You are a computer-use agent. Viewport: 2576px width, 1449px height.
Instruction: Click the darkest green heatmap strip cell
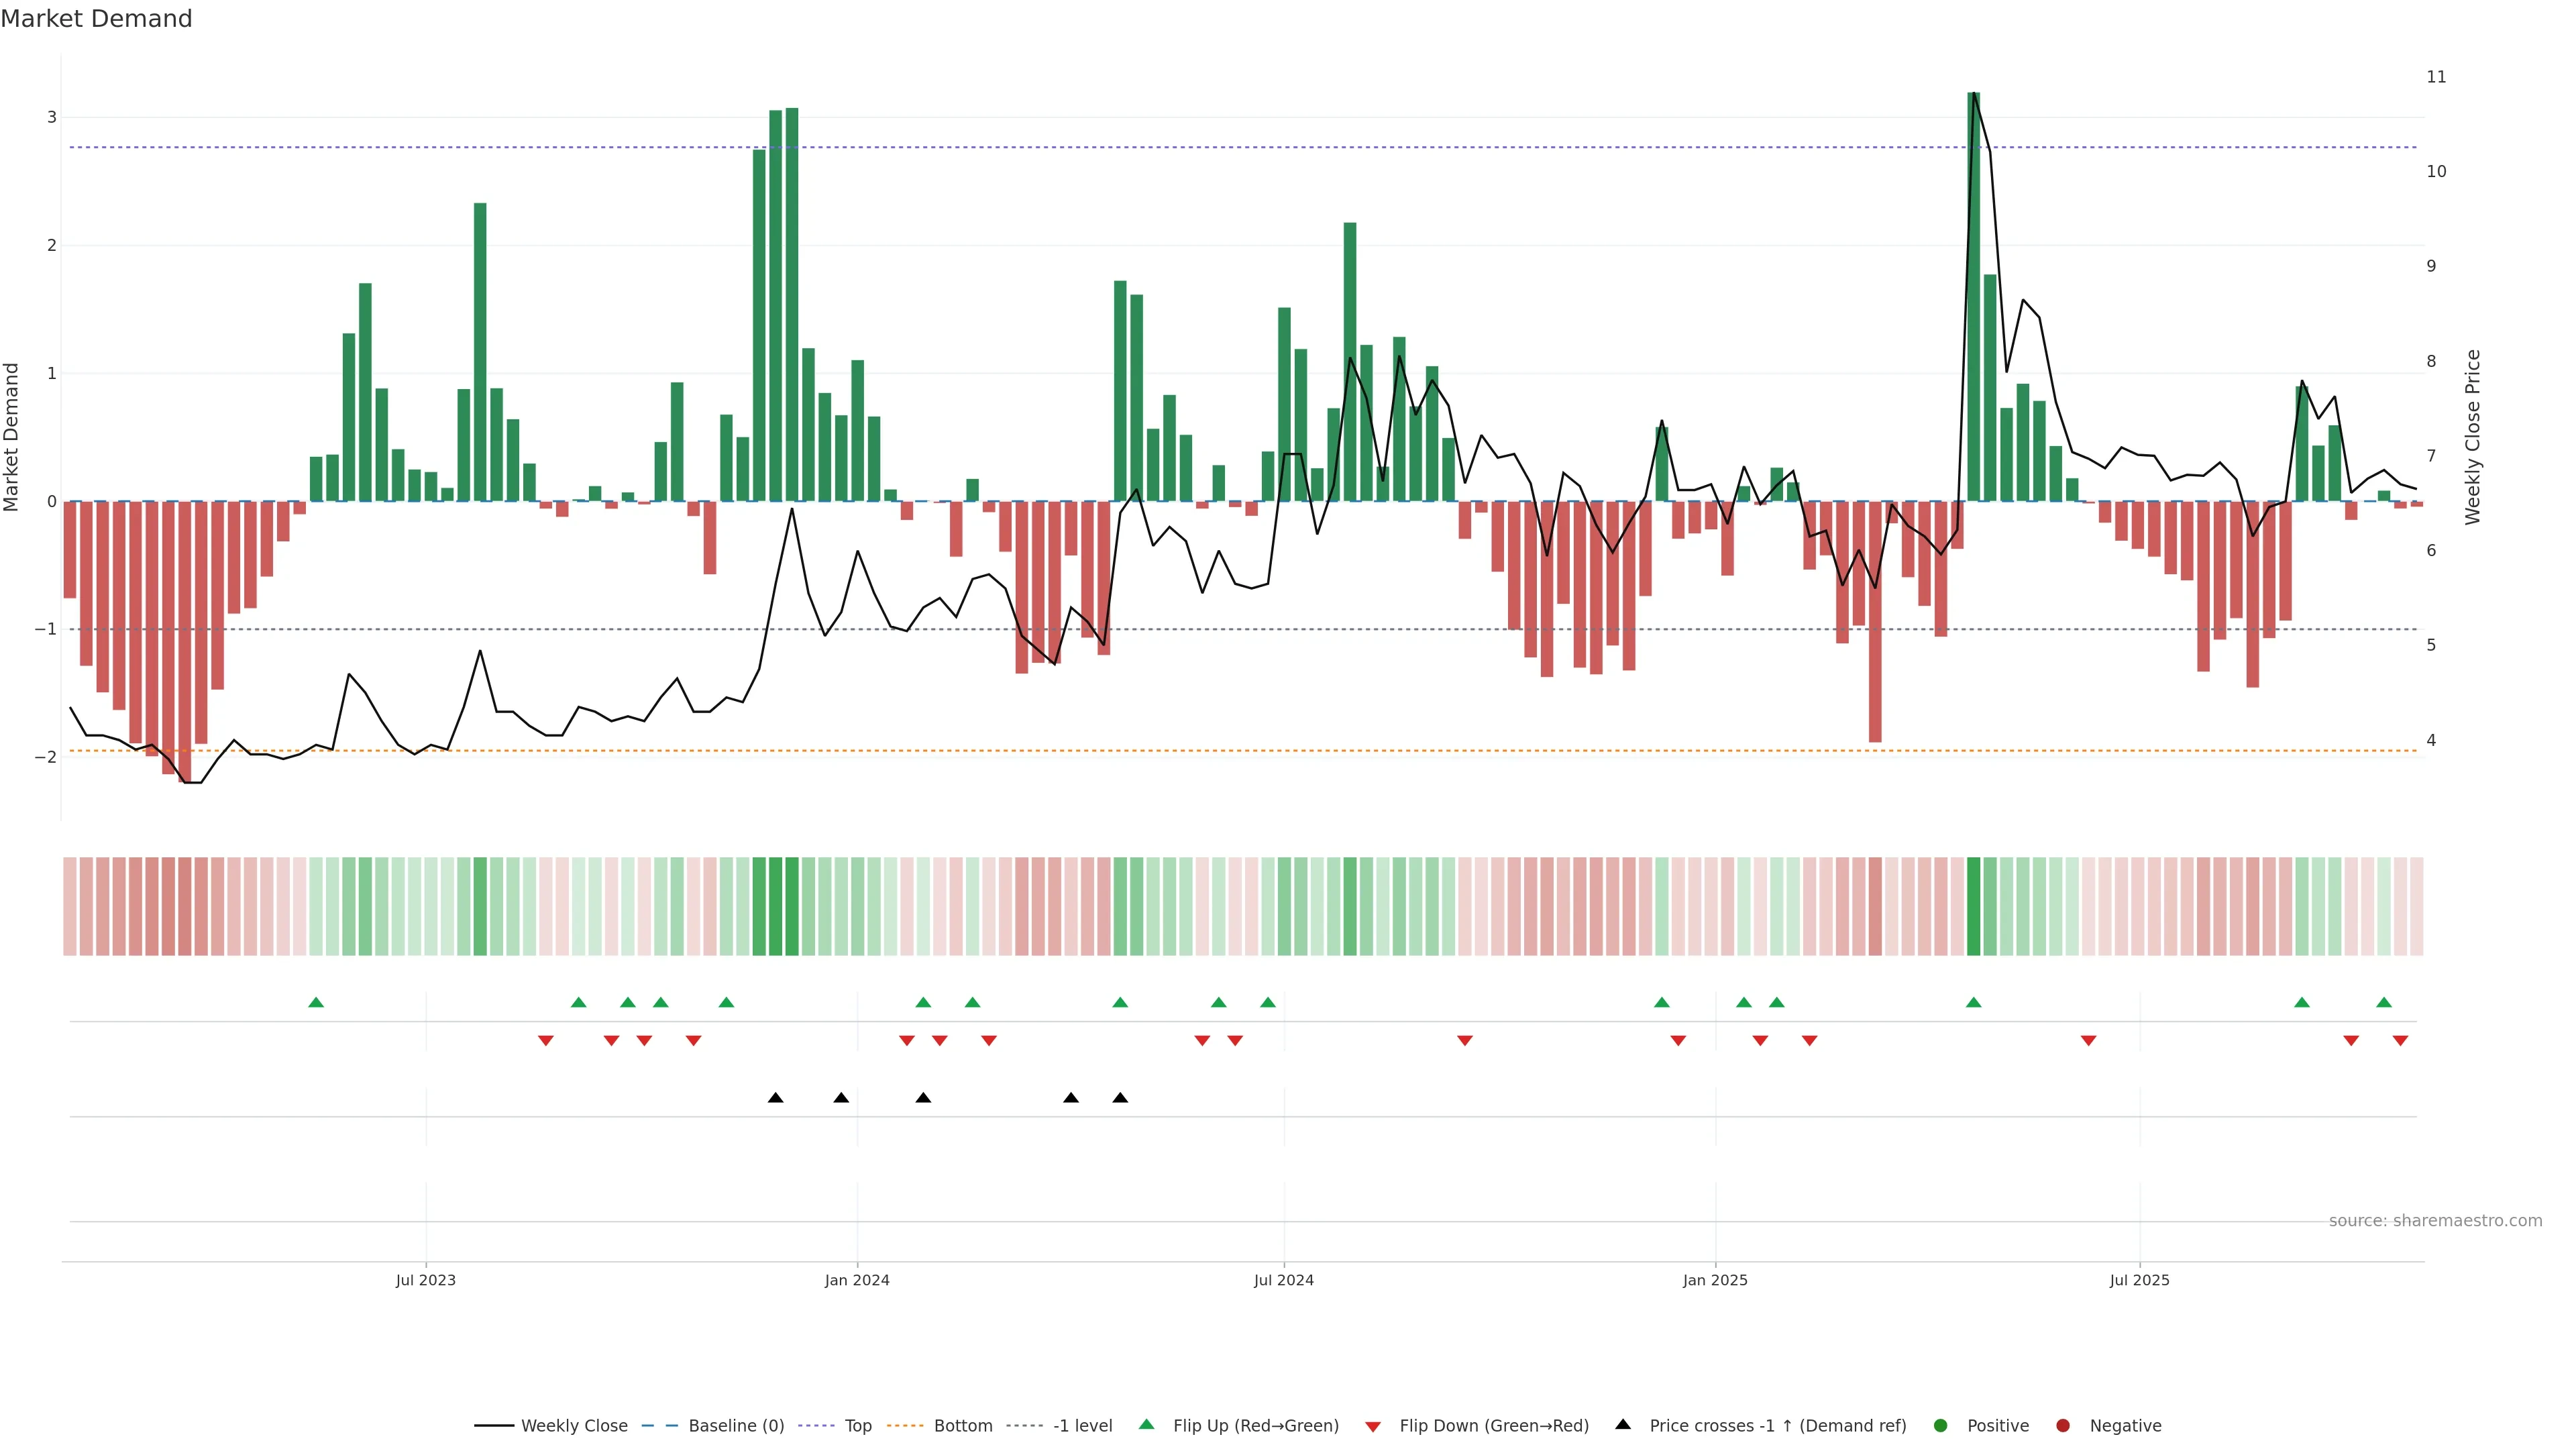pyautogui.click(x=1973, y=906)
